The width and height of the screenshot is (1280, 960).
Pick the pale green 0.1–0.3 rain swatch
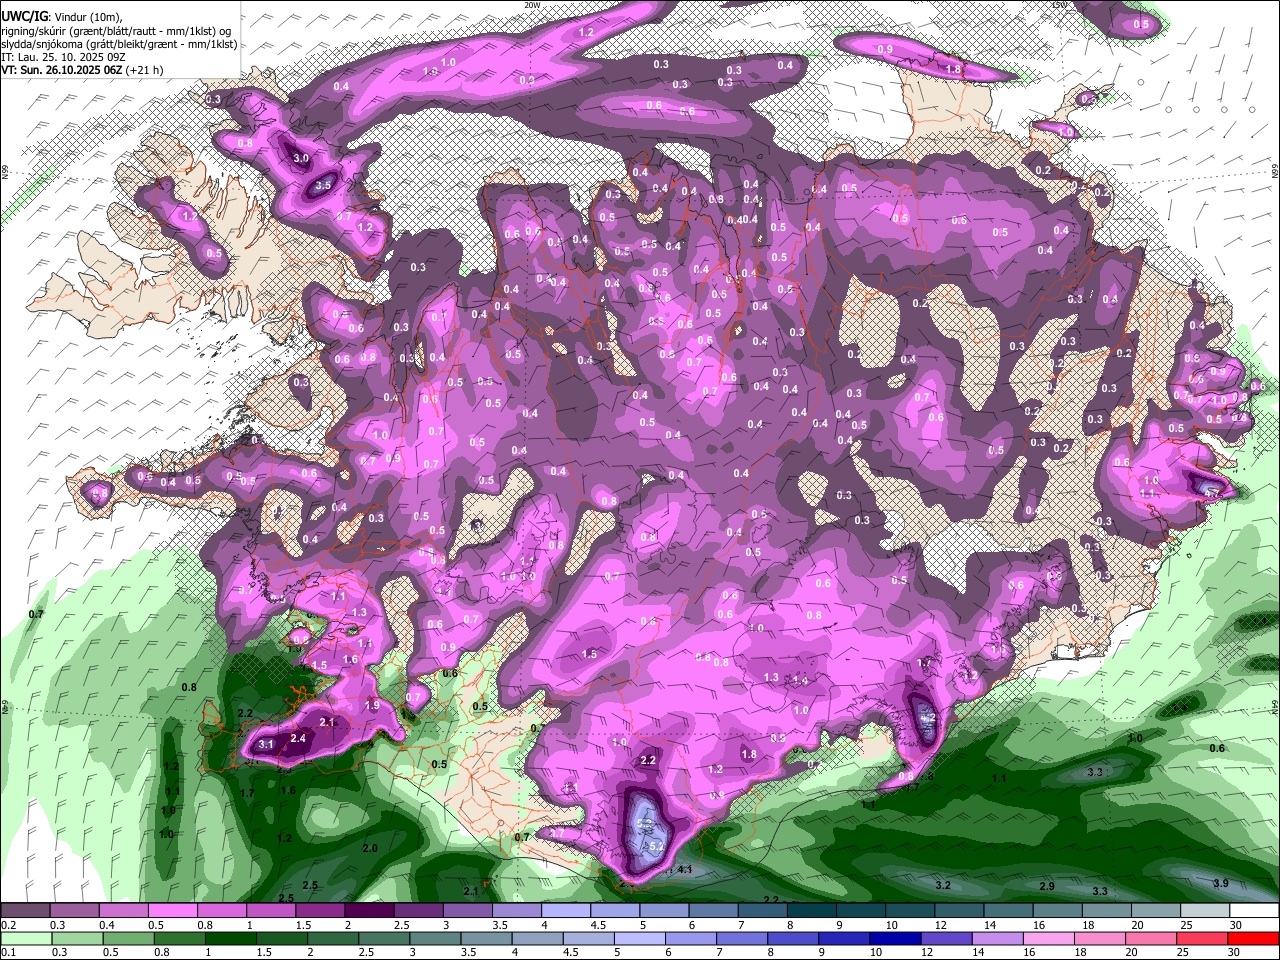pos(26,938)
